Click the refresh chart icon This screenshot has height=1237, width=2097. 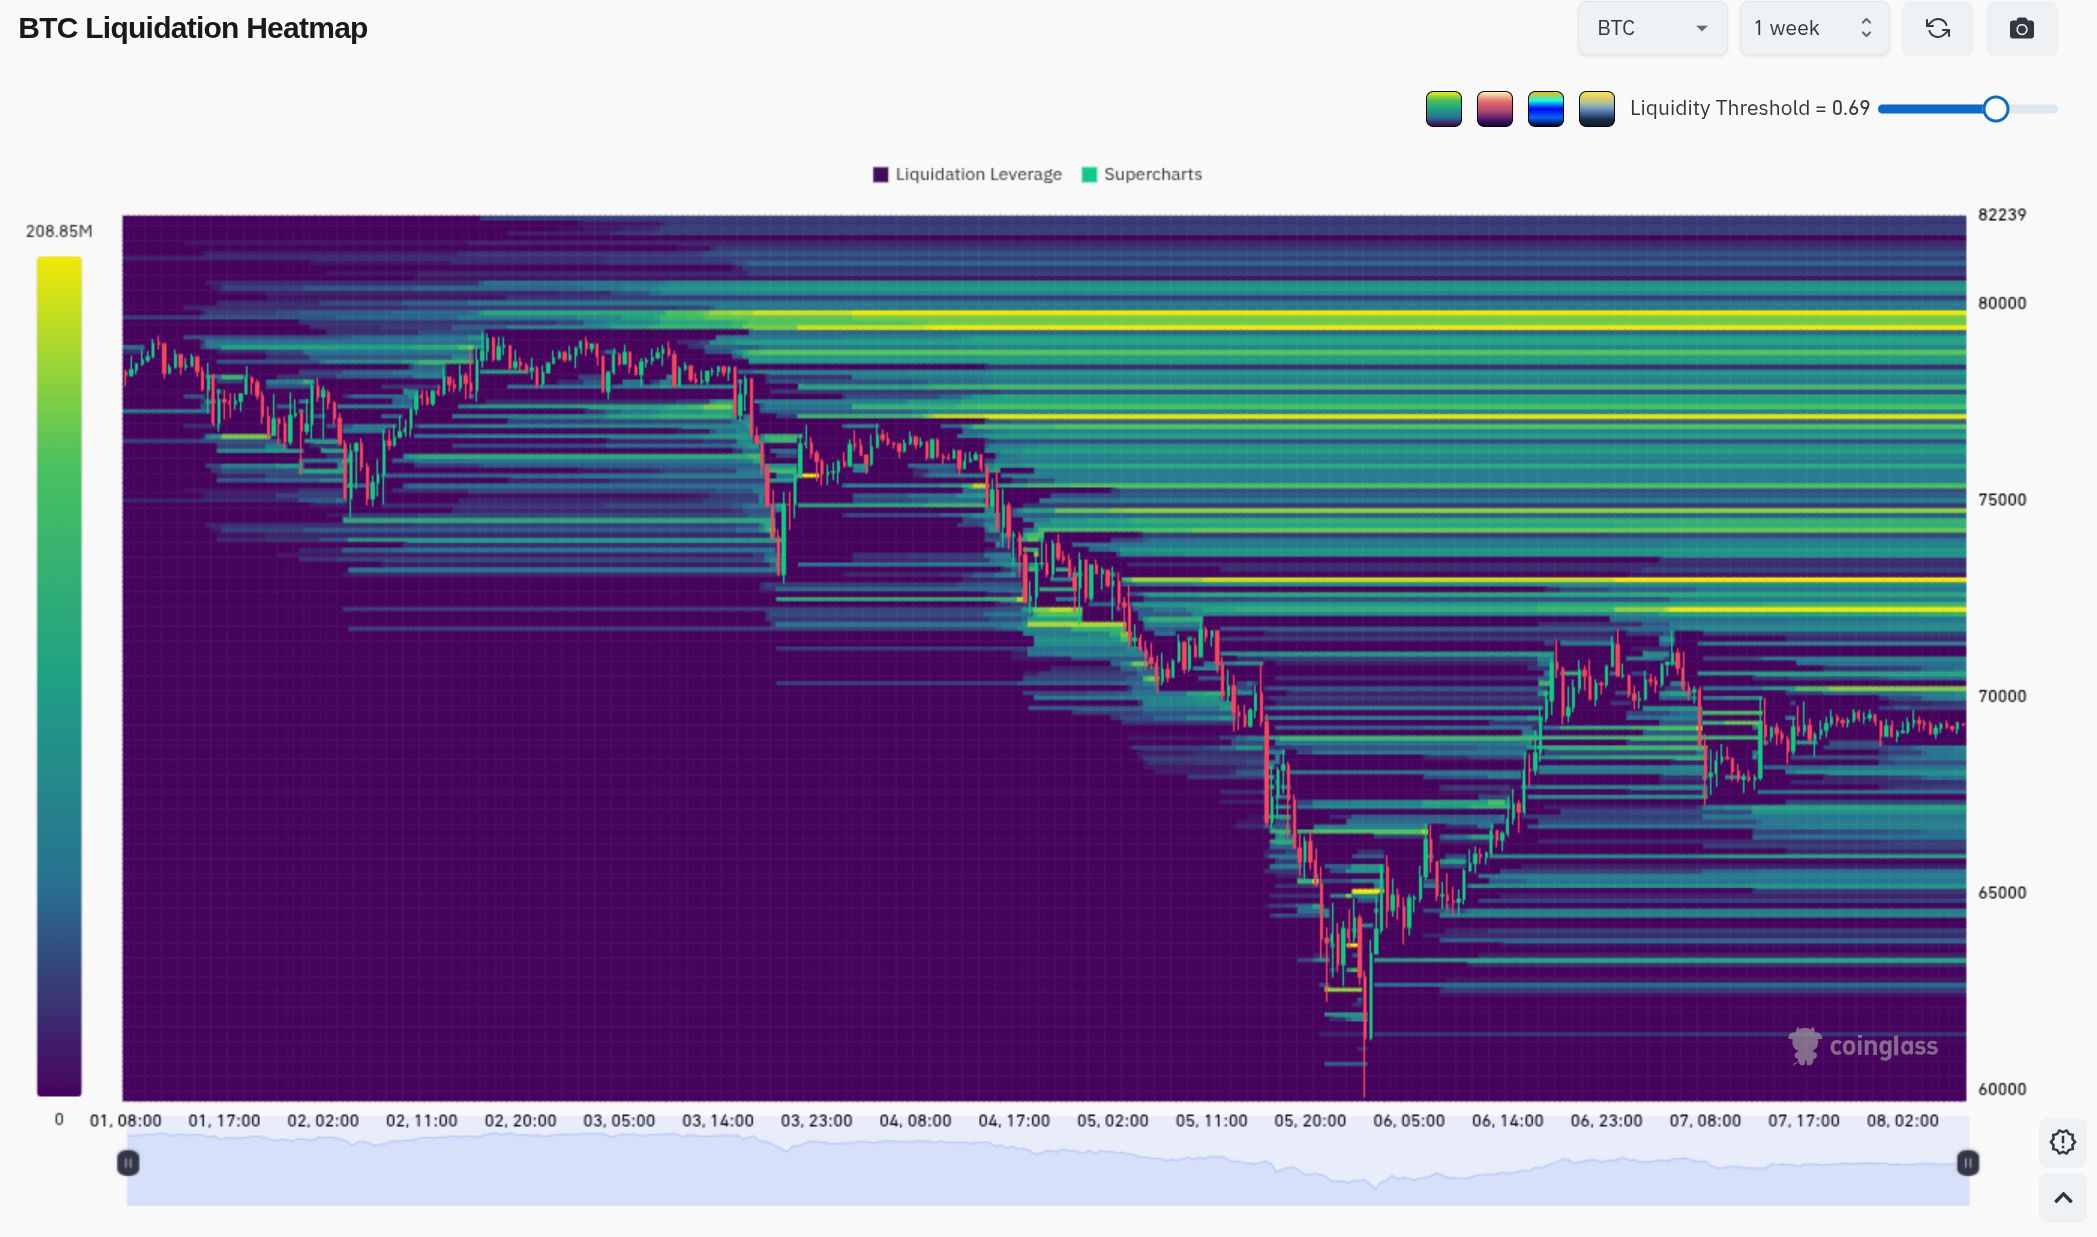[x=1937, y=28]
